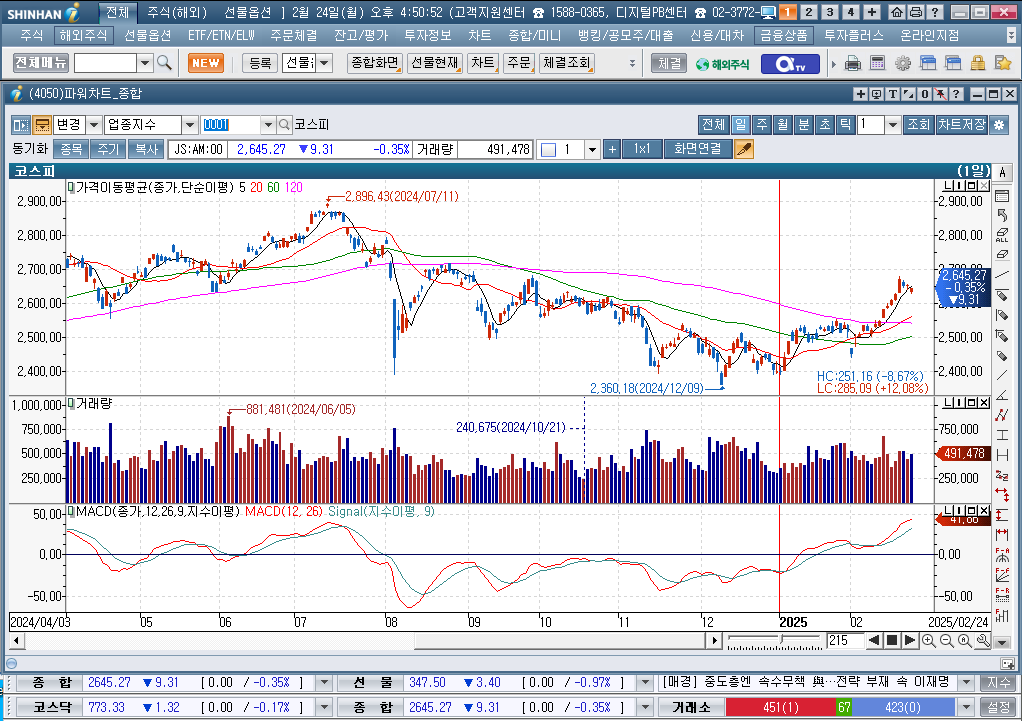Viewport: 1022px width, 721px height.
Task: Click the help question mark on chart title bar
Action: tap(956, 94)
